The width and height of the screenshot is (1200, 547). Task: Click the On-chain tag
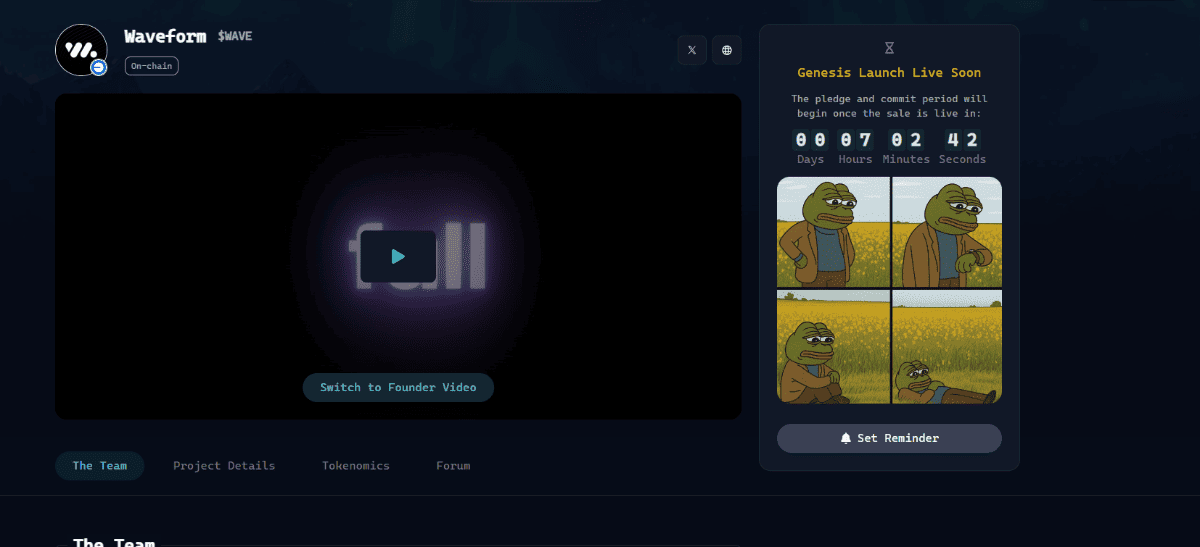pyautogui.click(x=151, y=66)
